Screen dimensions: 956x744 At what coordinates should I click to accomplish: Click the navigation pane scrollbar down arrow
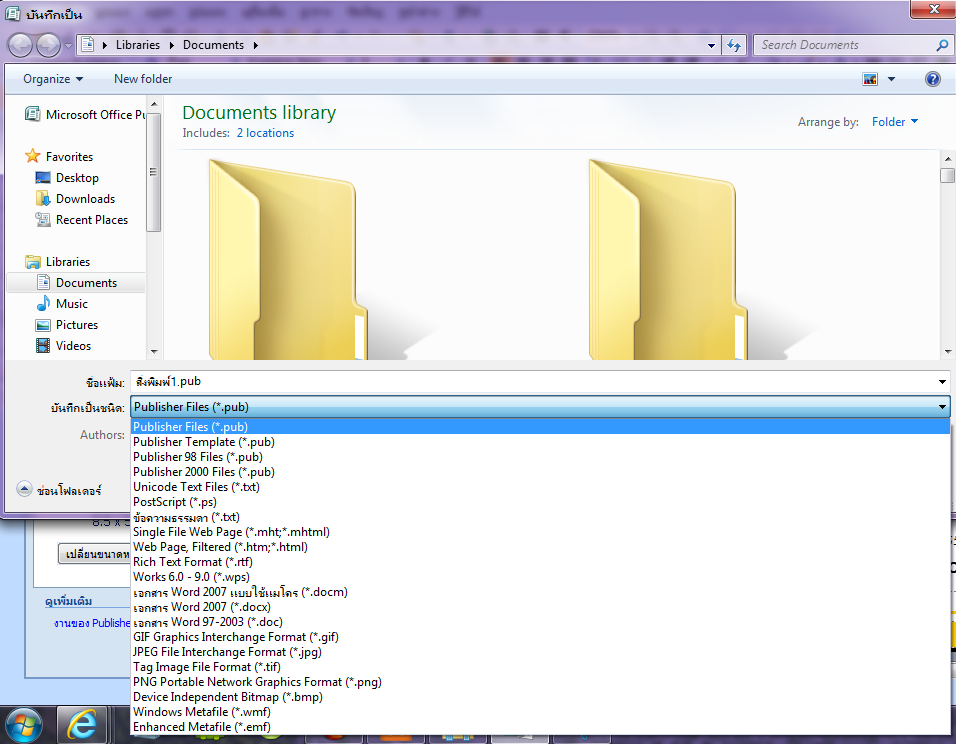(x=154, y=352)
